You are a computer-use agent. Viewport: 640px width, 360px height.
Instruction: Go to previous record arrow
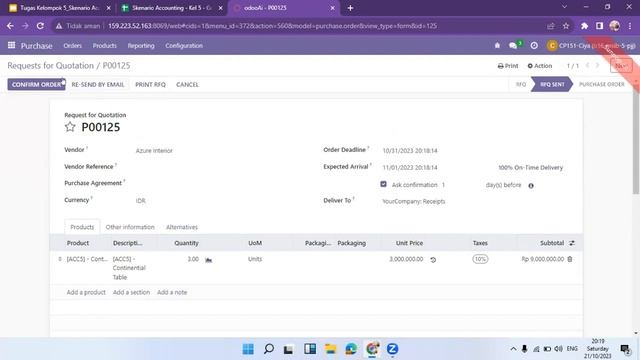pos(587,65)
